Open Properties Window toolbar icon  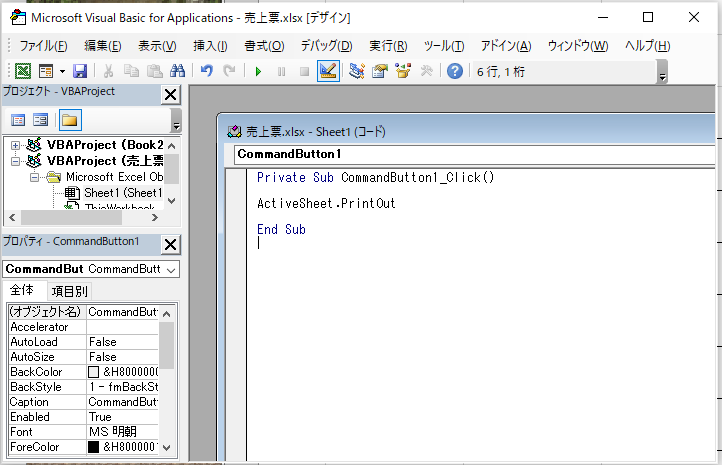click(380, 71)
